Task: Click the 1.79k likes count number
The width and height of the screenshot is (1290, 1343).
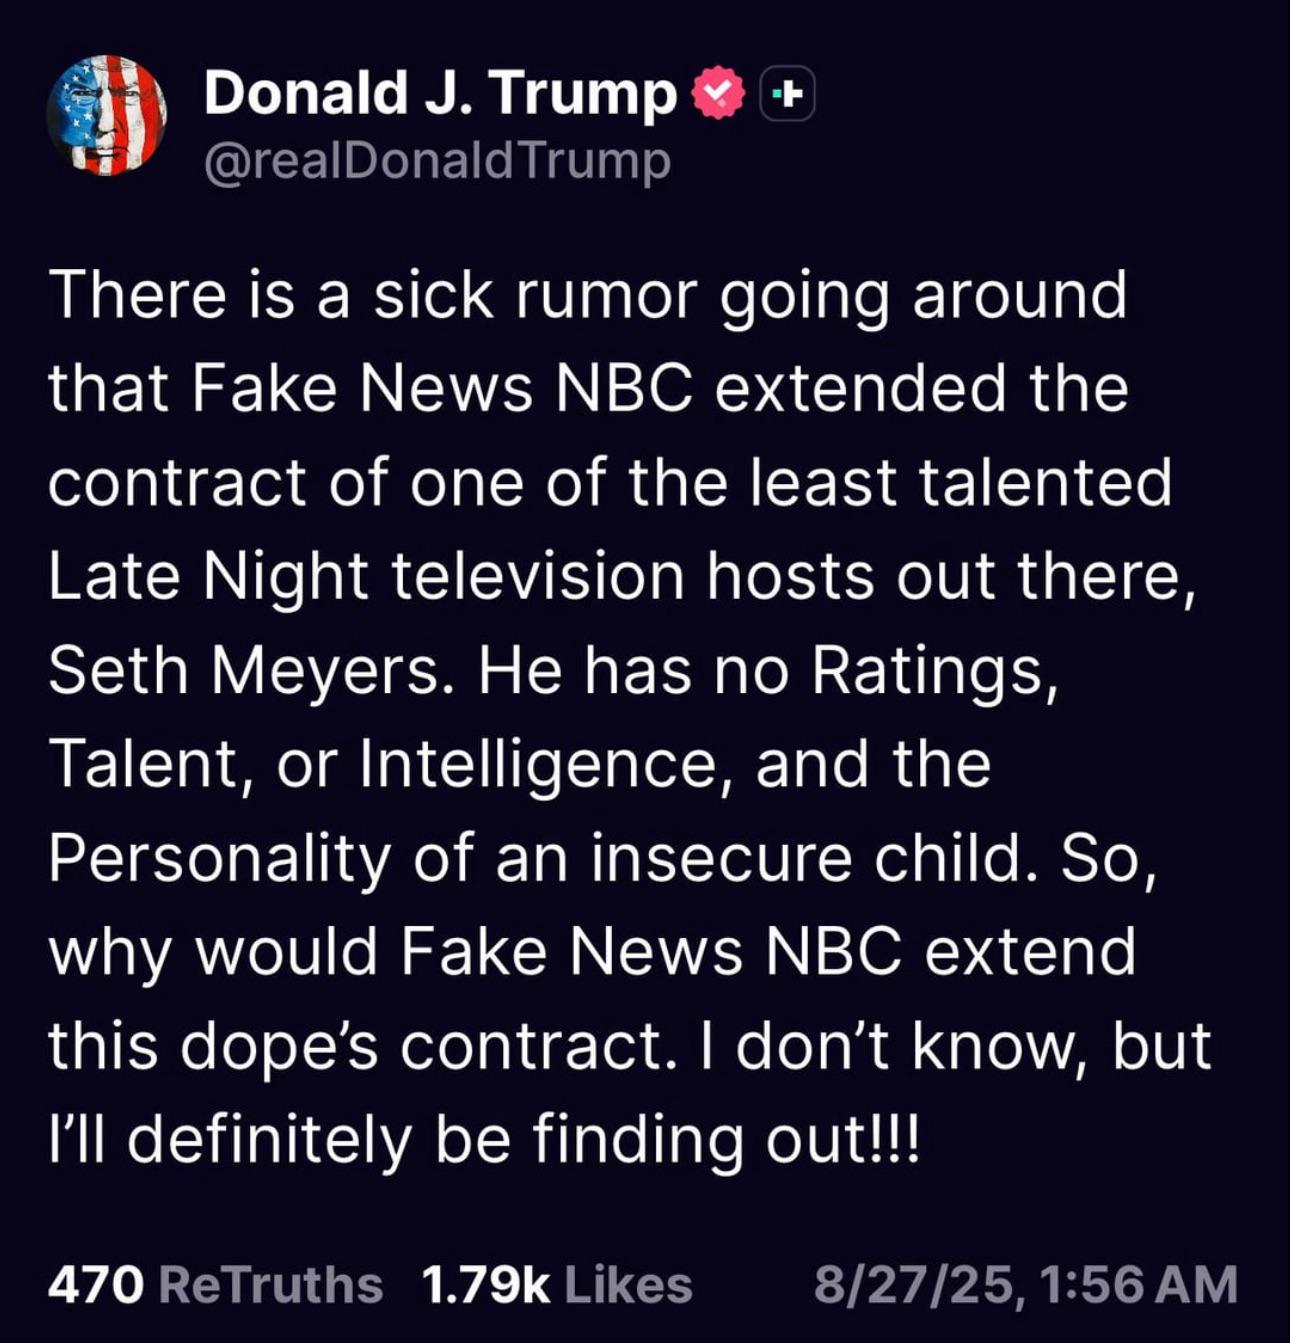Action: [486, 1284]
